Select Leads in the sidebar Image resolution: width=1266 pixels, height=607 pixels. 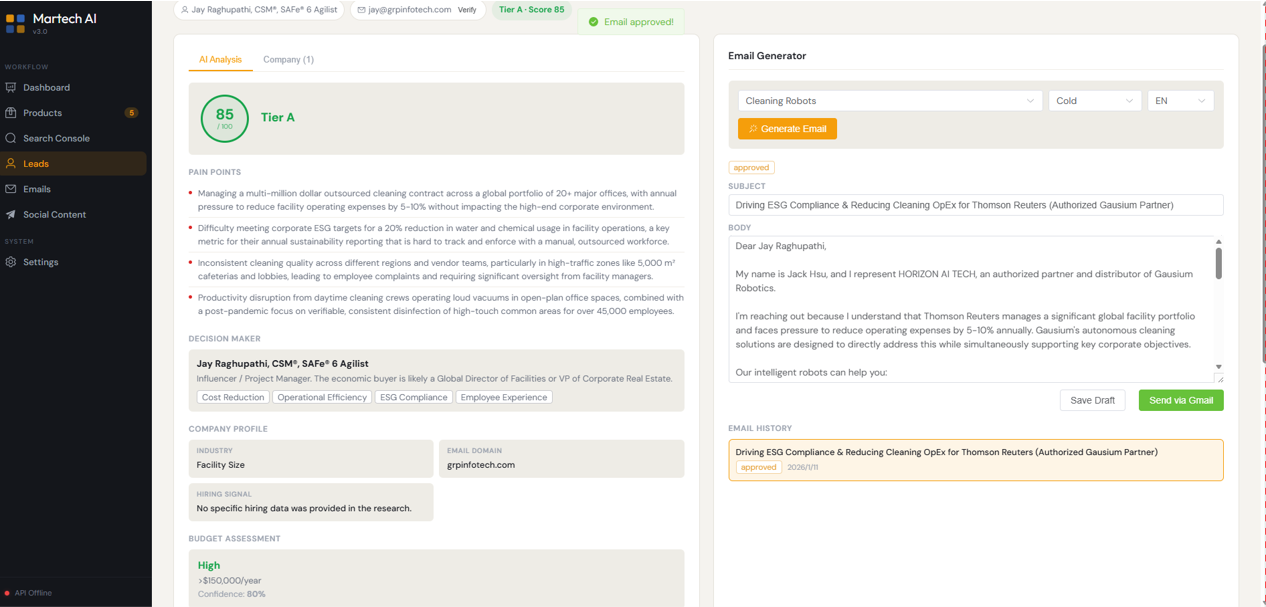point(74,164)
